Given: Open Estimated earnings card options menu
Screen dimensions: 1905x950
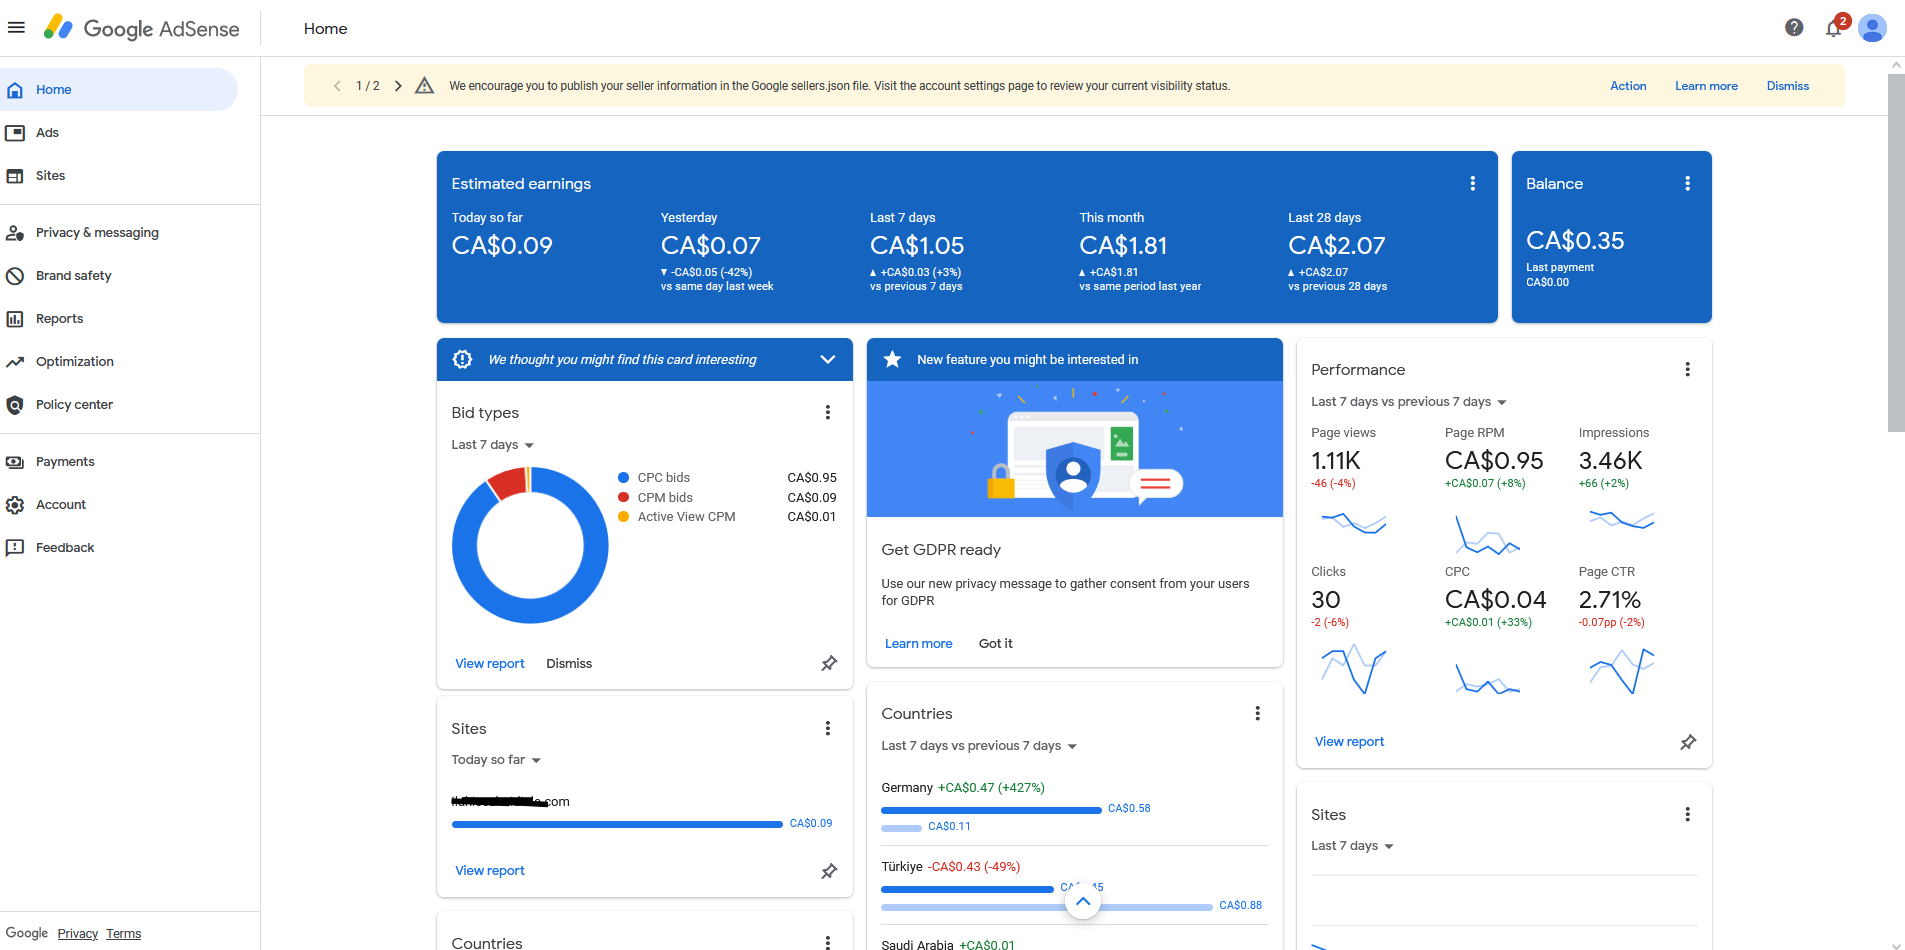Looking at the screenshot, I should pos(1472,183).
